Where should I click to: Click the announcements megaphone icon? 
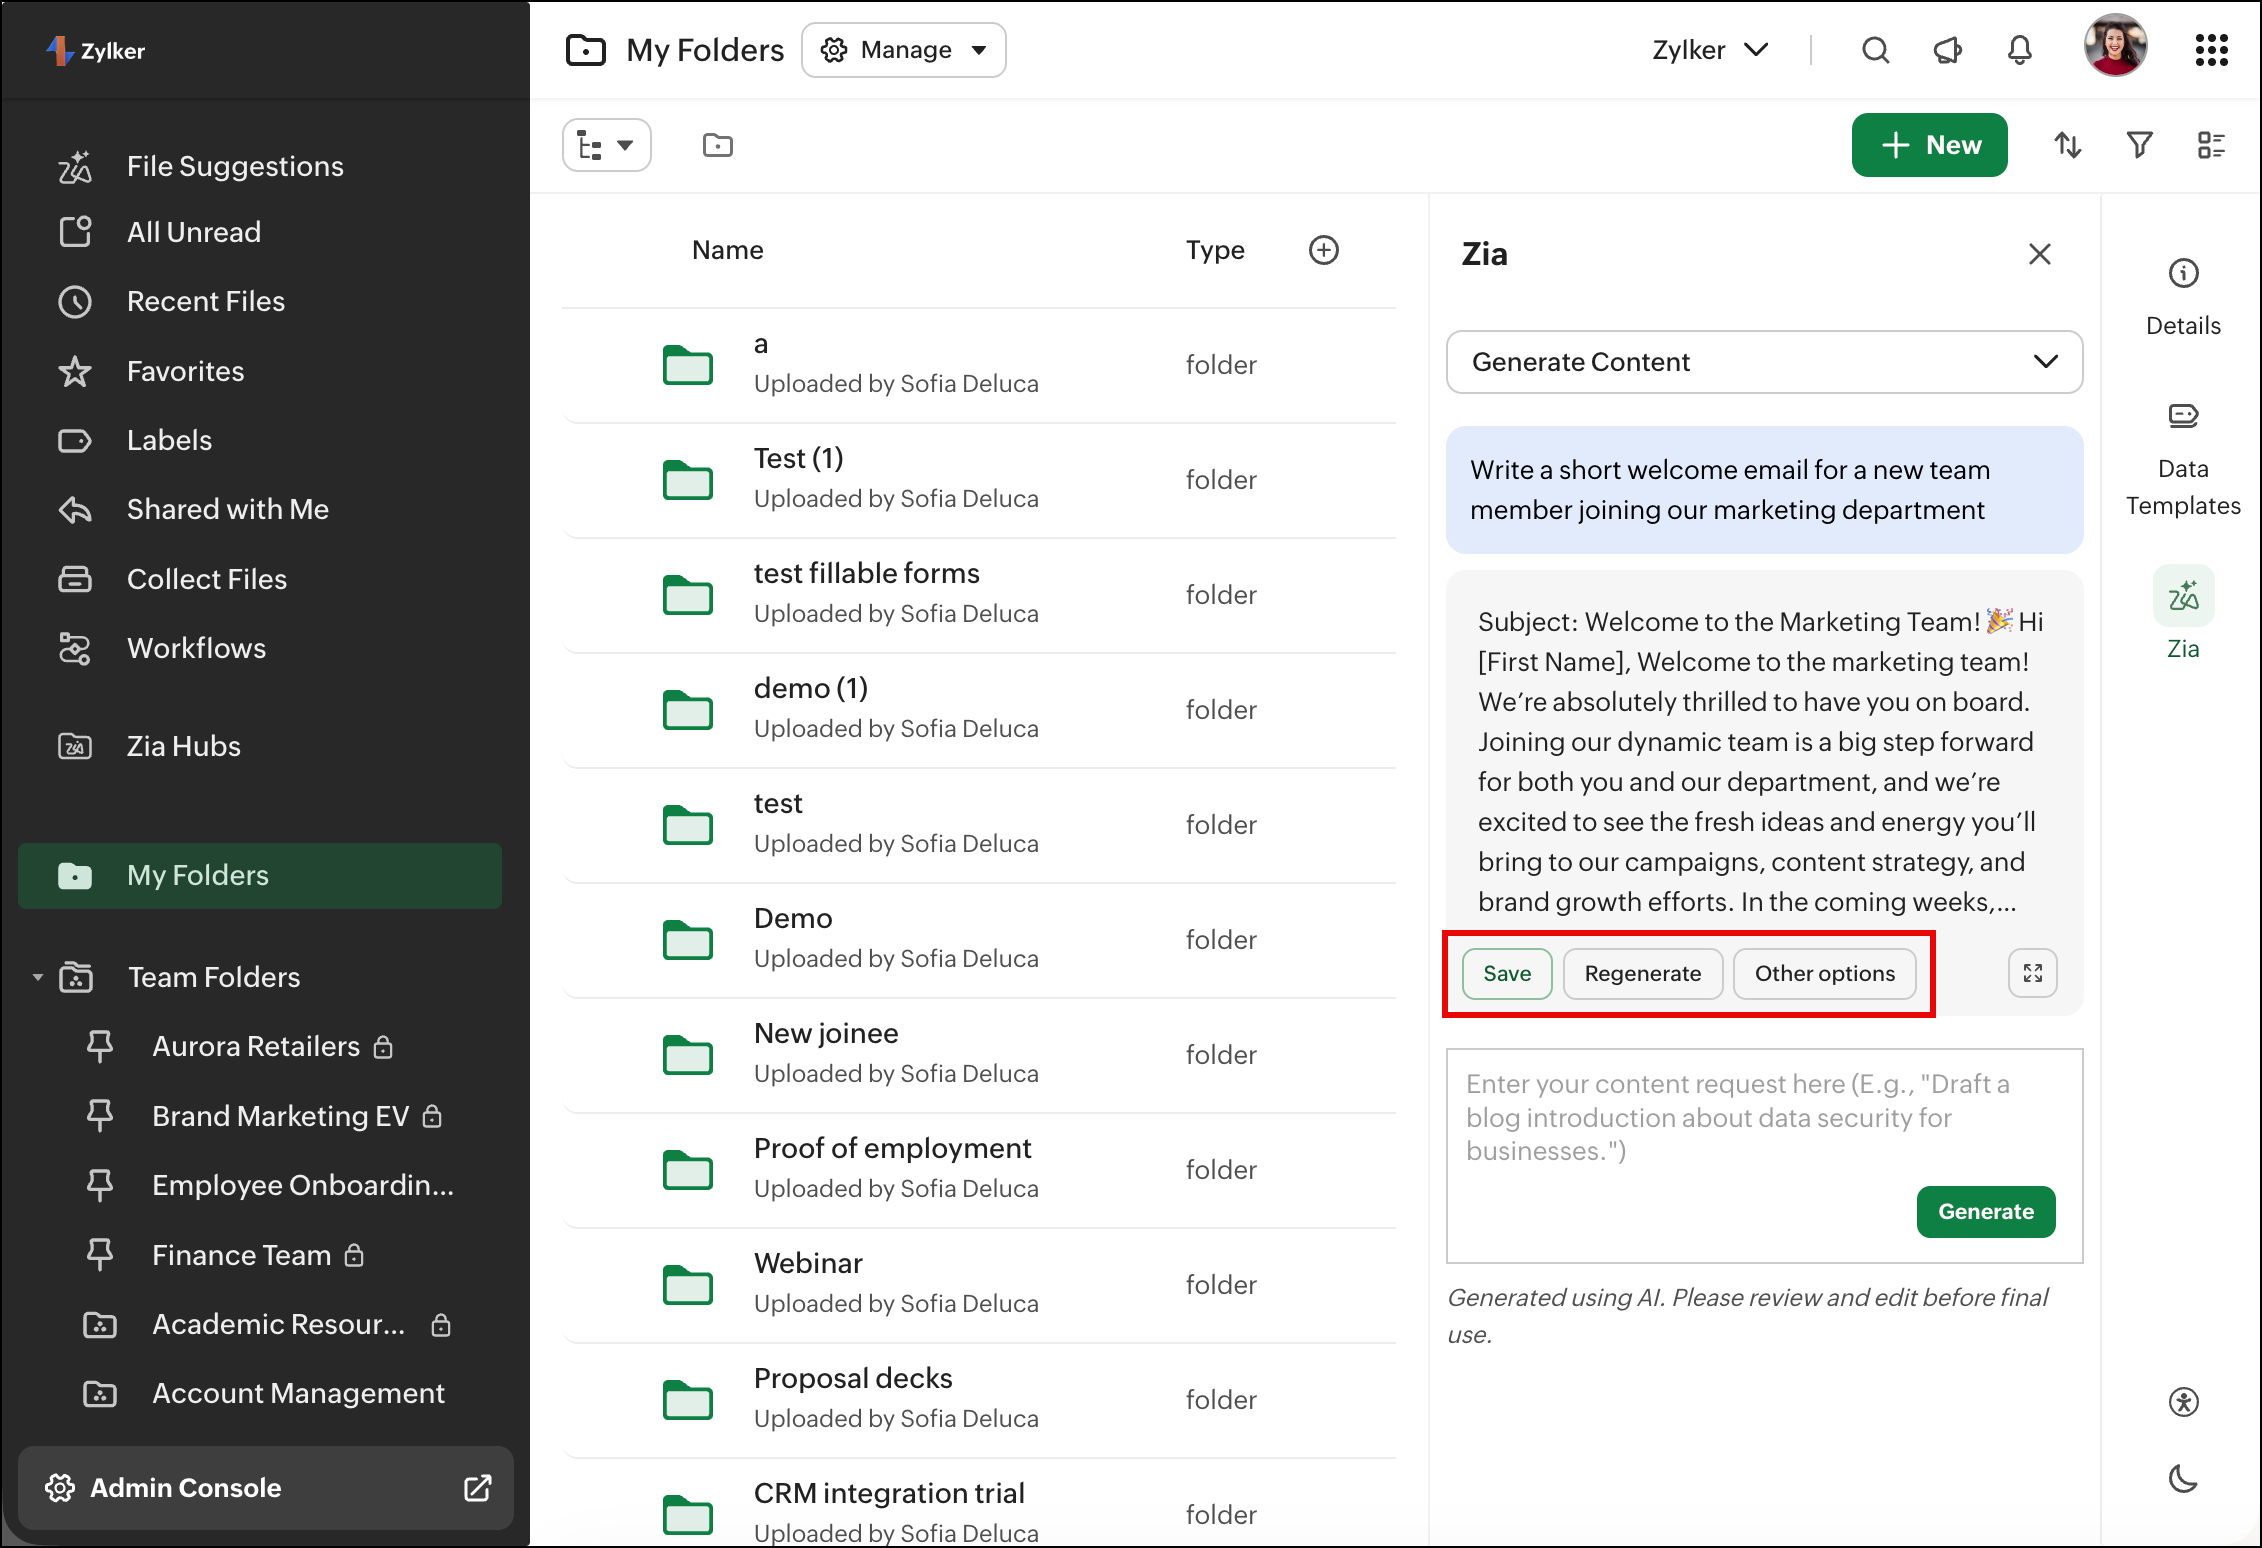point(1947,50)
